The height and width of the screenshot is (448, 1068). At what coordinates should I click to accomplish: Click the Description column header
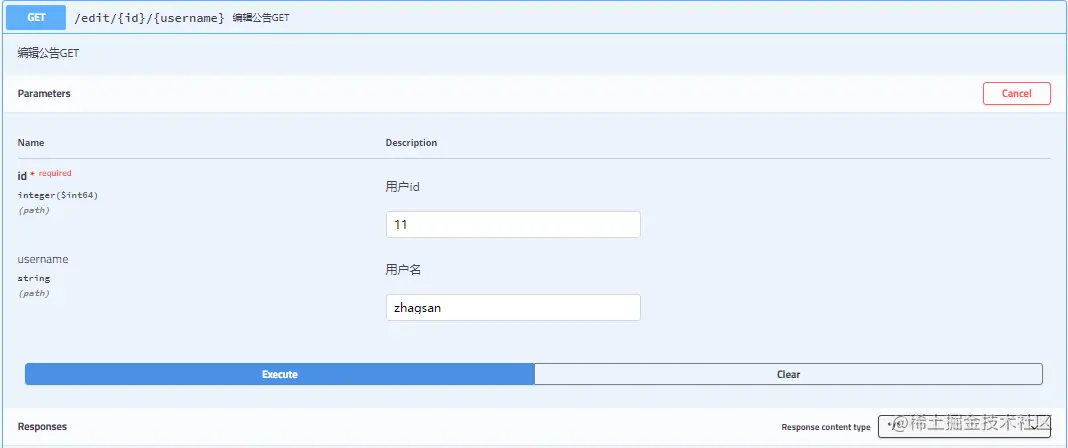[x=411, y=143]
